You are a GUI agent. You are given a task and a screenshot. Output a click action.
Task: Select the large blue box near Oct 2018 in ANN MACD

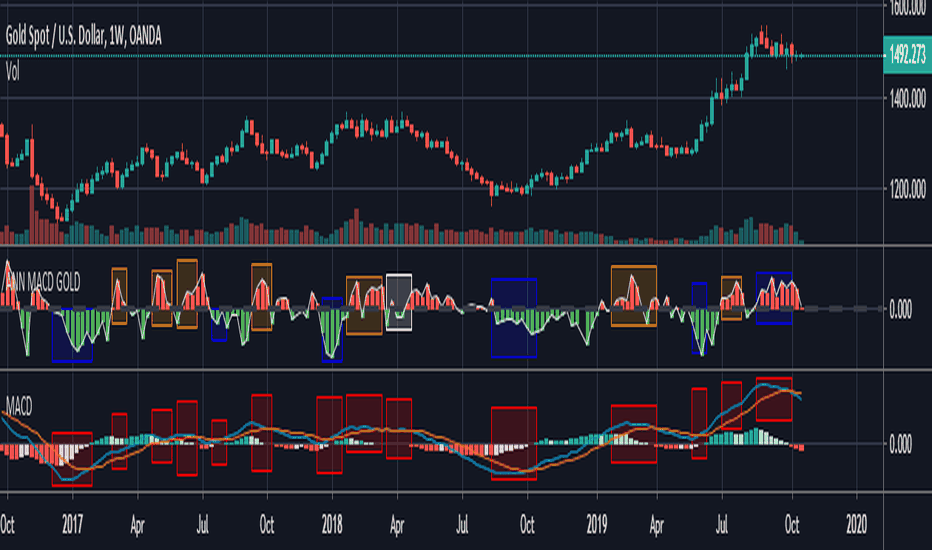coord(514,318)
